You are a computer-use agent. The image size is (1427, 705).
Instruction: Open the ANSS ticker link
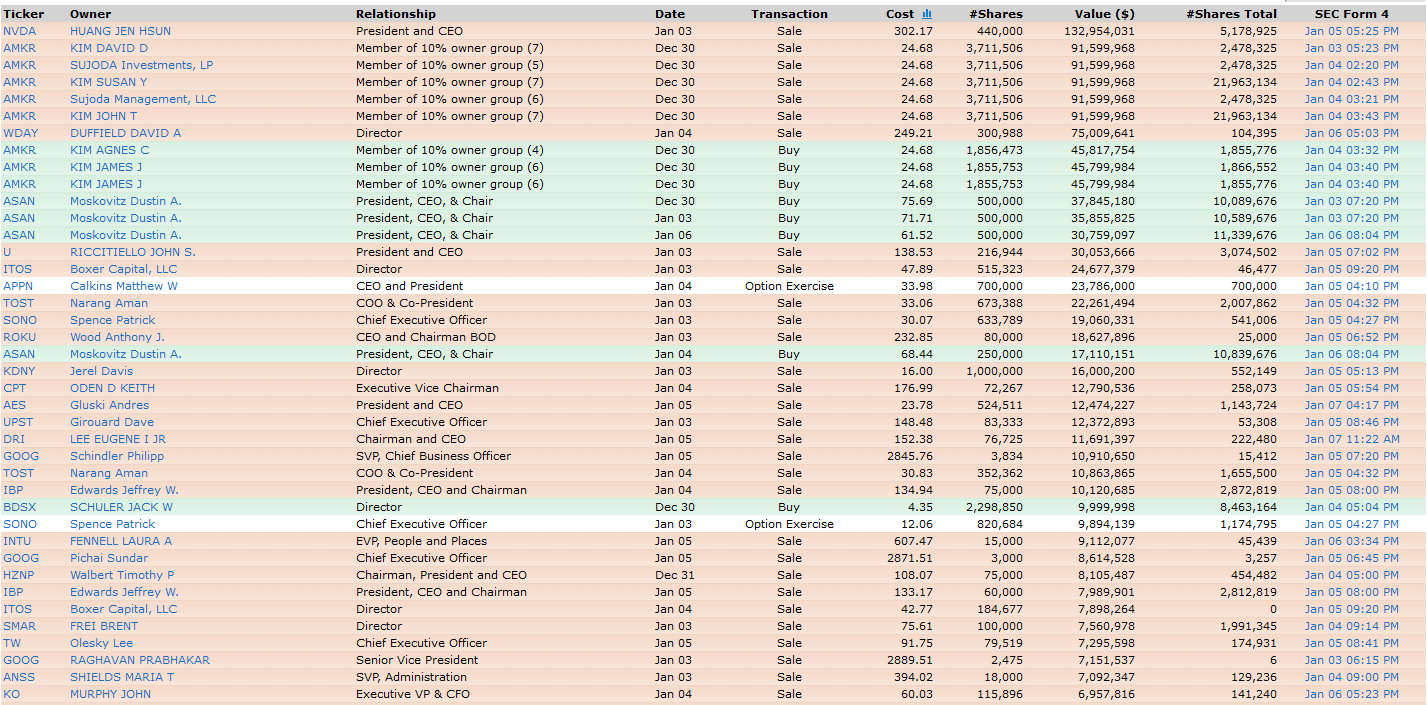pyautogui.click(x=18, y=677)
